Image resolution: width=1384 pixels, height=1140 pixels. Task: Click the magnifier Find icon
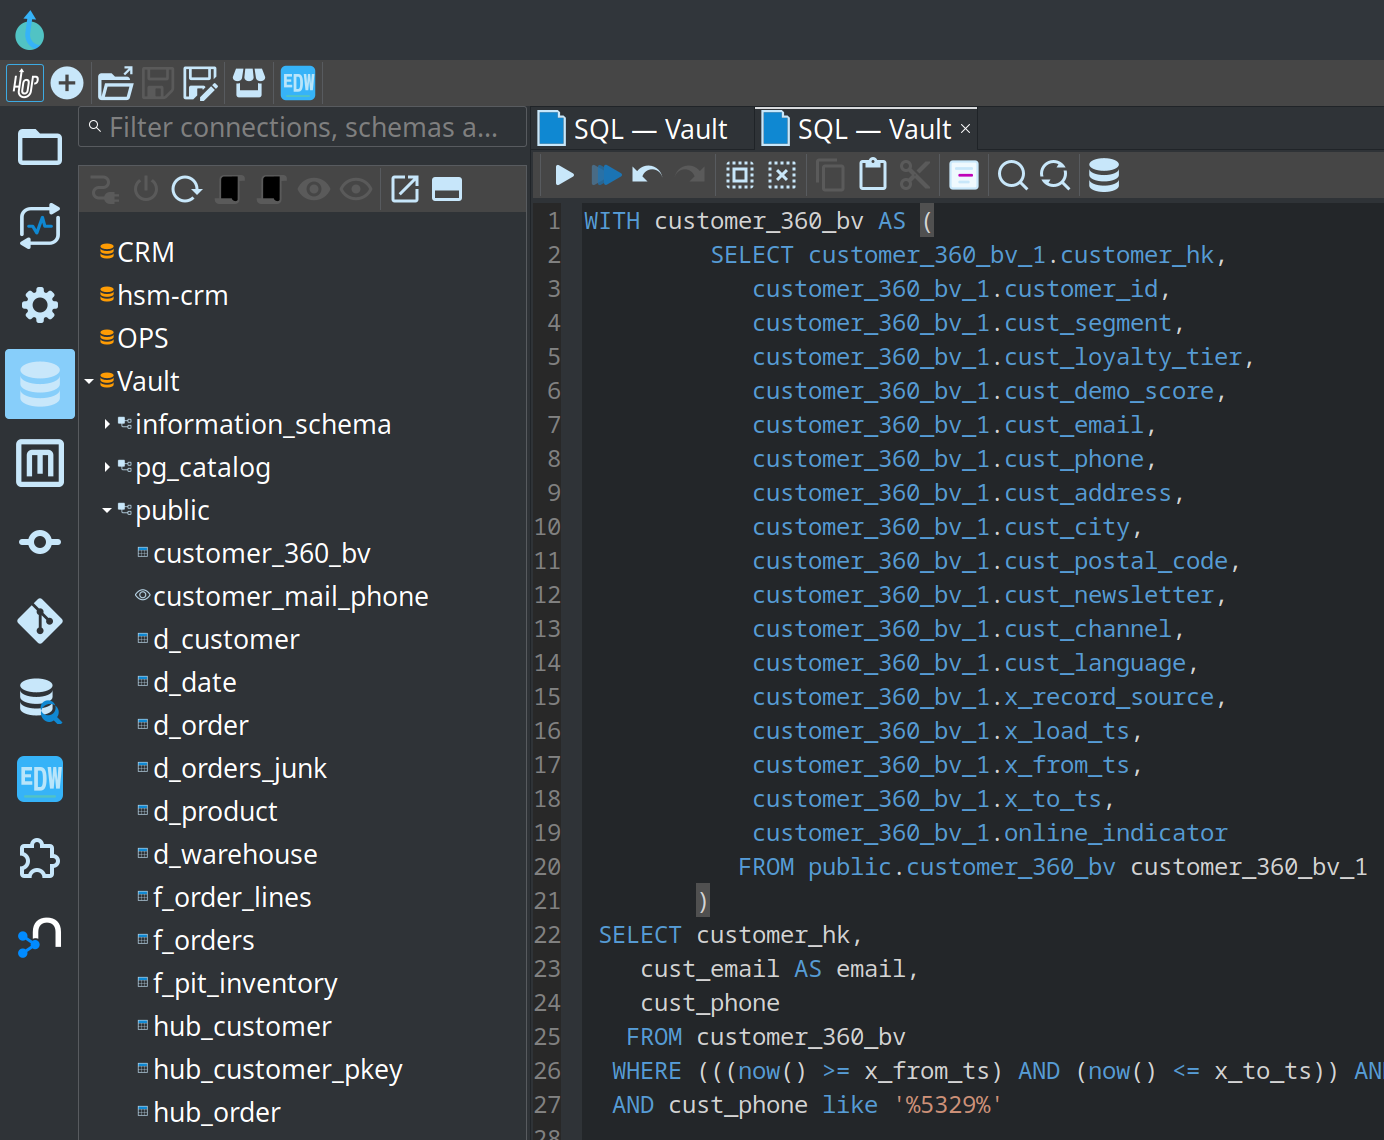point(1013,176)
